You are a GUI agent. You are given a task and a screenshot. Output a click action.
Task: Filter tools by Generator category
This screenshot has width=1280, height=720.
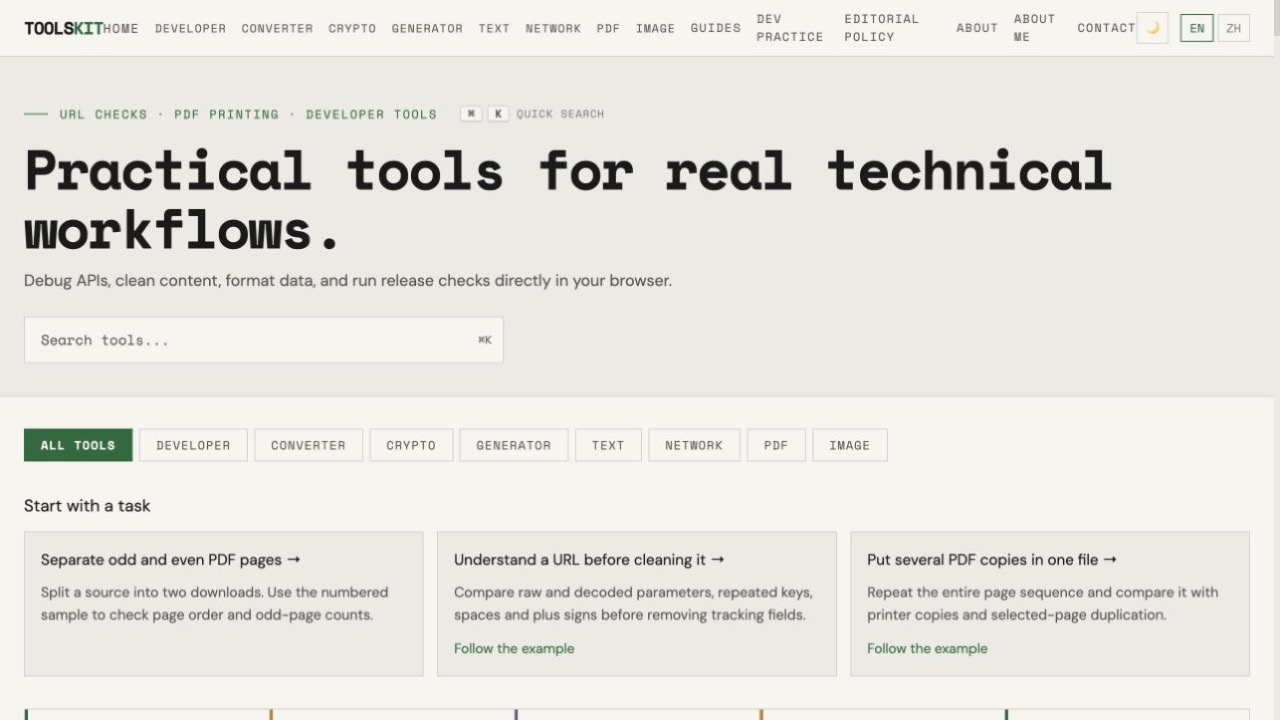click(x=514, y=445)
